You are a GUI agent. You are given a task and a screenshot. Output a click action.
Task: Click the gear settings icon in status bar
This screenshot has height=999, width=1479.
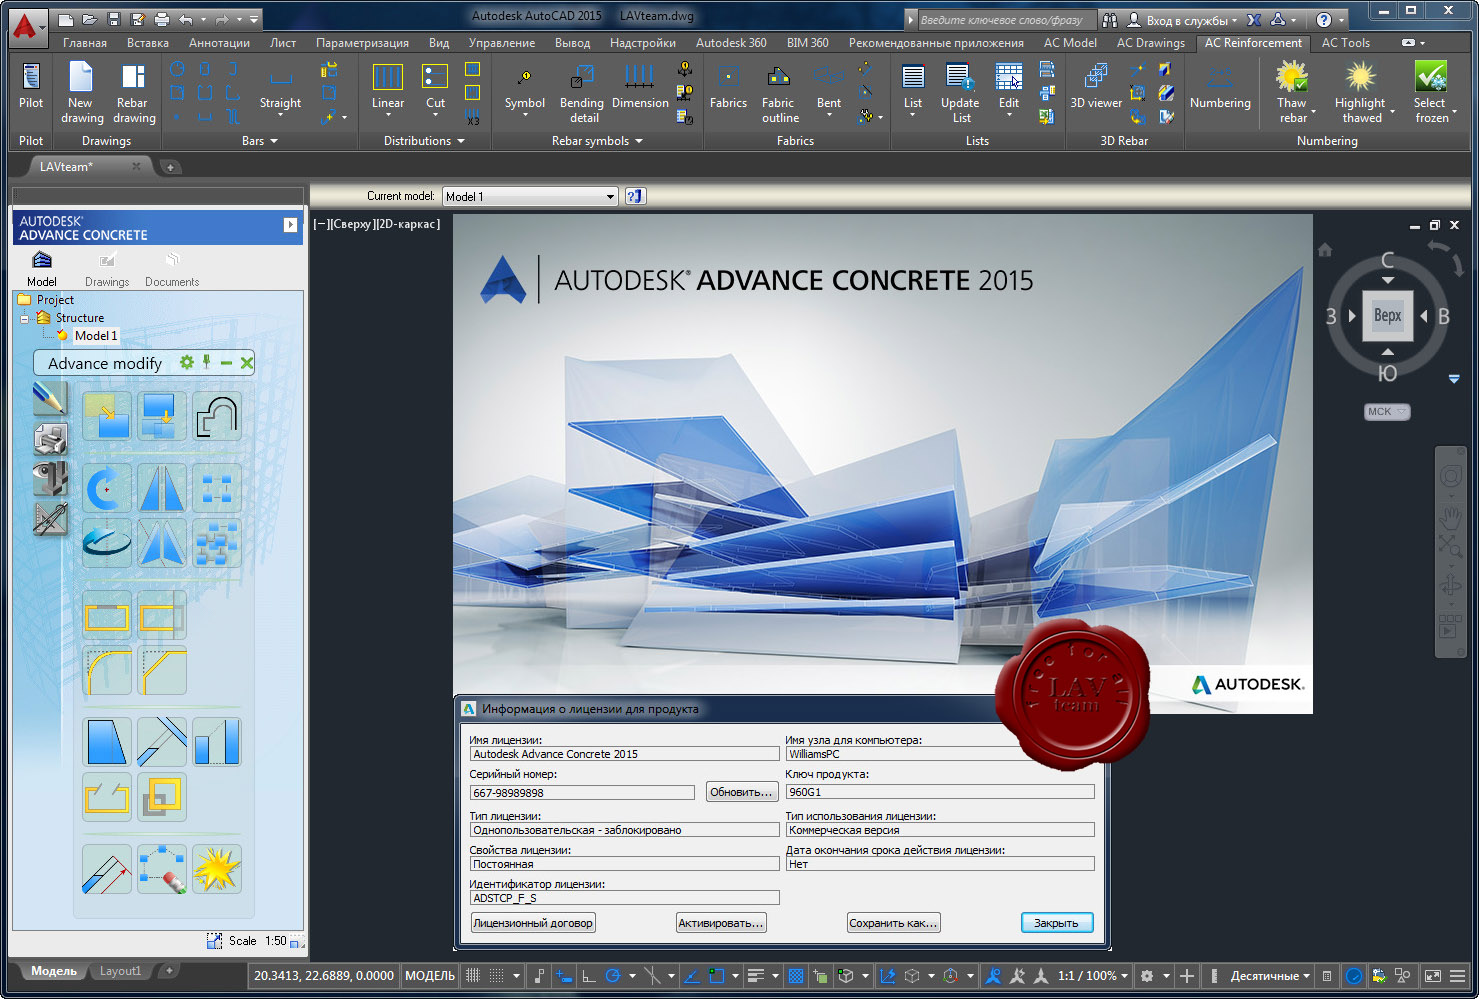1147,975
